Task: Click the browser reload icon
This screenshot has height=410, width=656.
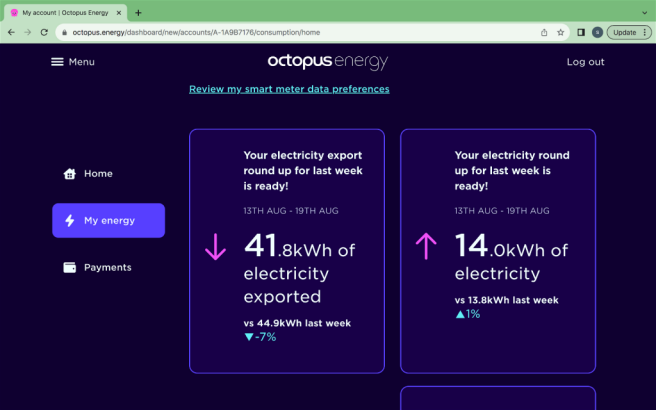Action: coord(44,32)
